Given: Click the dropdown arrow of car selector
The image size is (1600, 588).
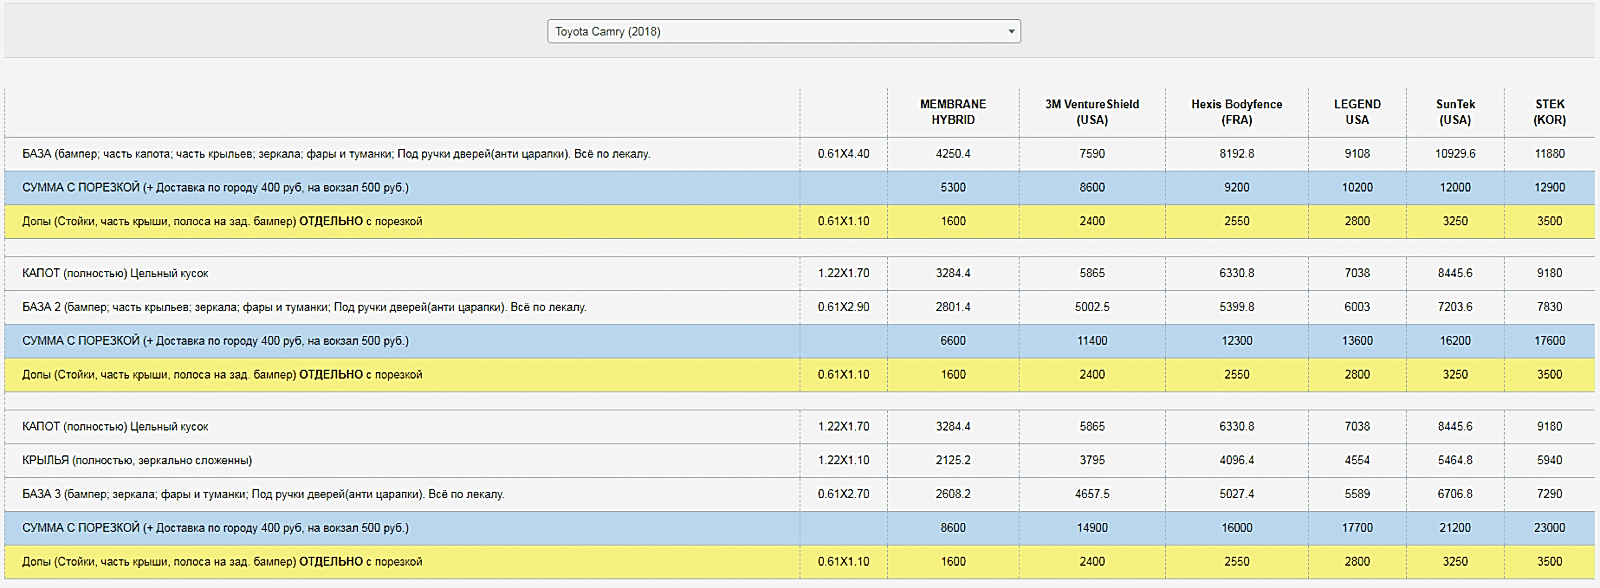Looking at the screenshot, I should (x=1011, y=32).
